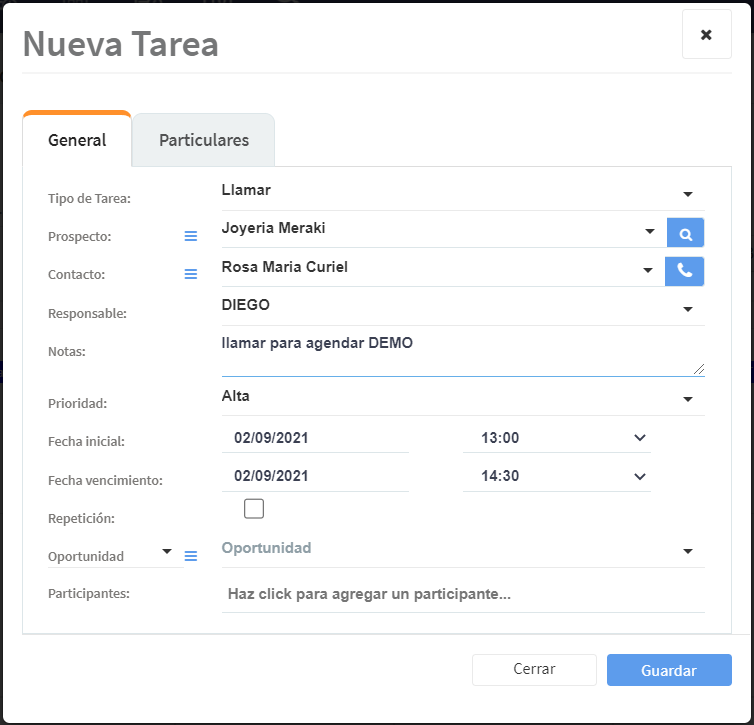The height and width of the screenshot is (725, 754).
Task: Click the phone icon beside Rosa Maria Curiel
Action: point(684,271)
